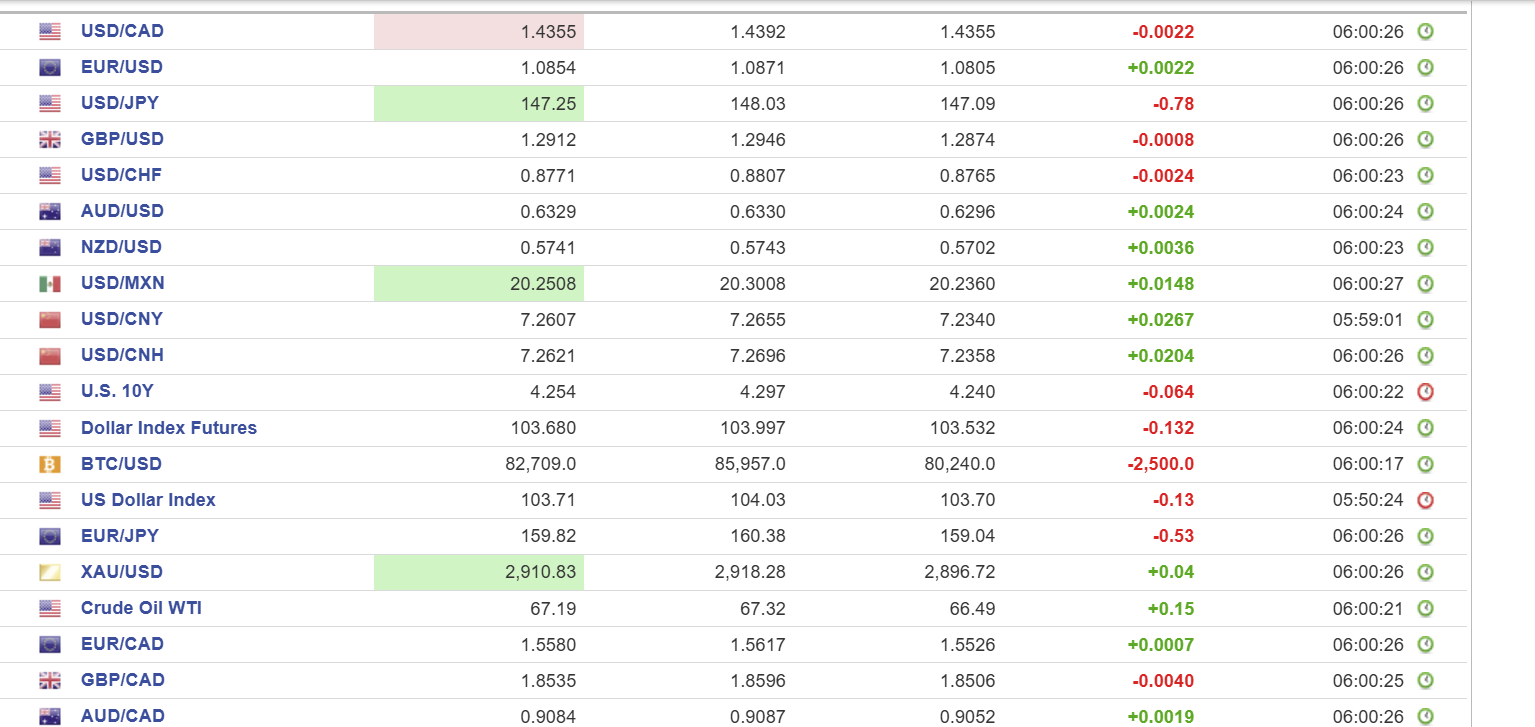Click the BTC/USD change value -2,500.0
Image resolution: width=1535 pixels, height=727 pixels.
(x=1160, y=464)
